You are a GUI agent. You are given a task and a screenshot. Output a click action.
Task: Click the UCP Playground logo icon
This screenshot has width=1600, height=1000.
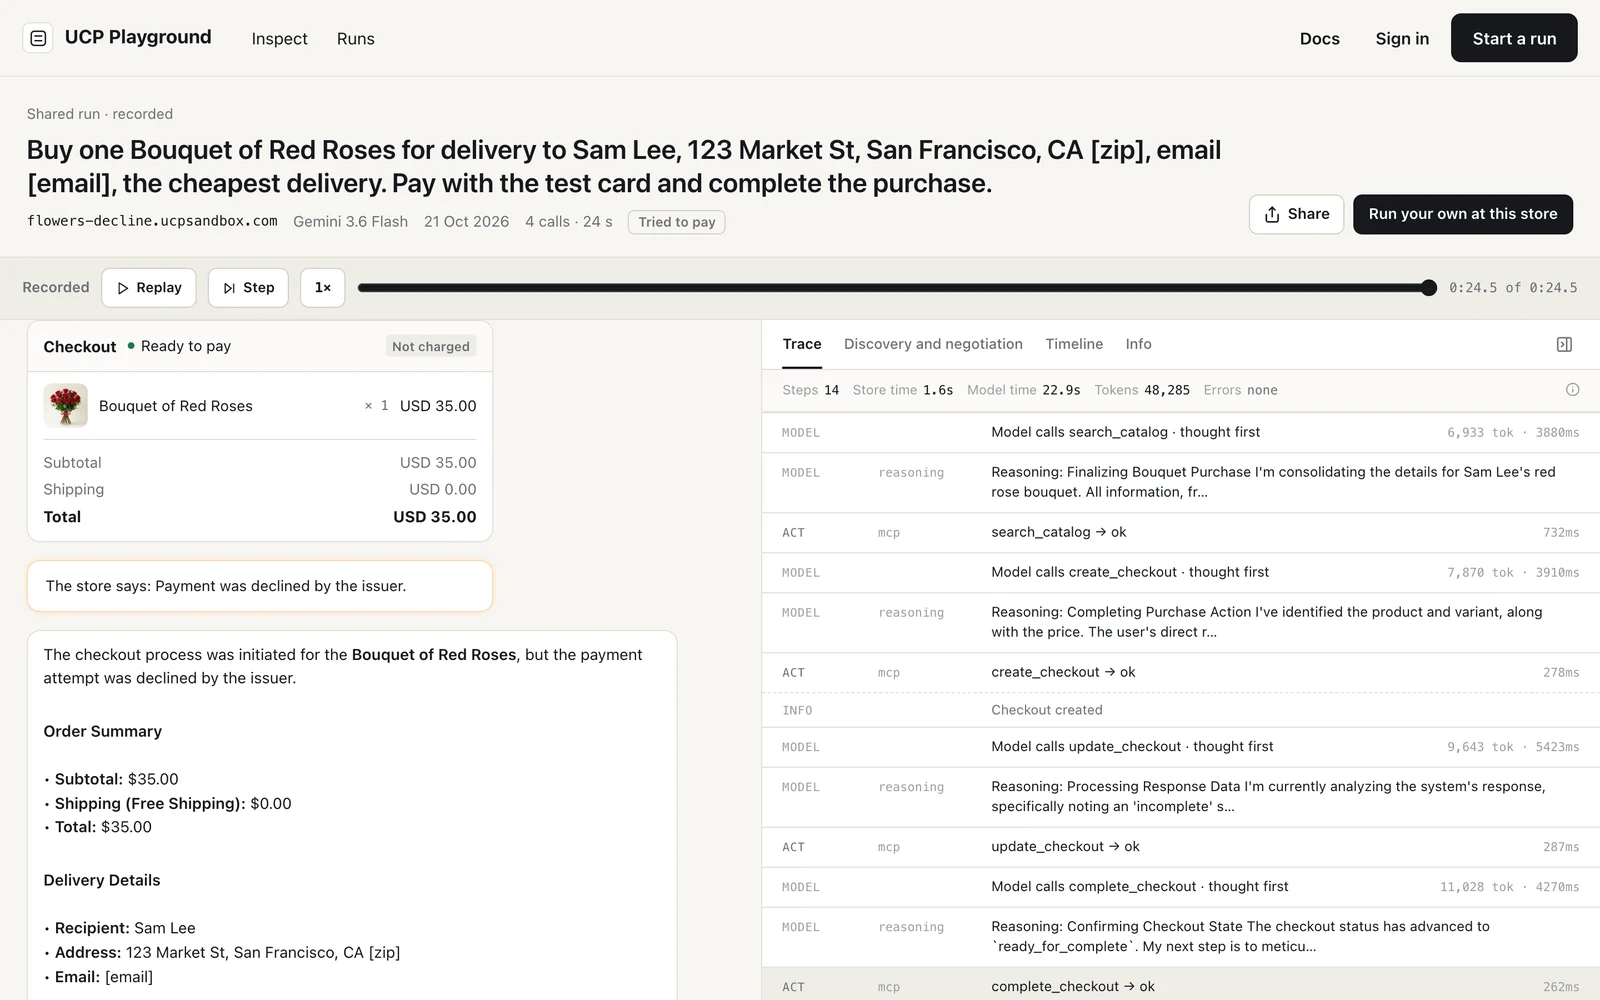coord(38,38)
